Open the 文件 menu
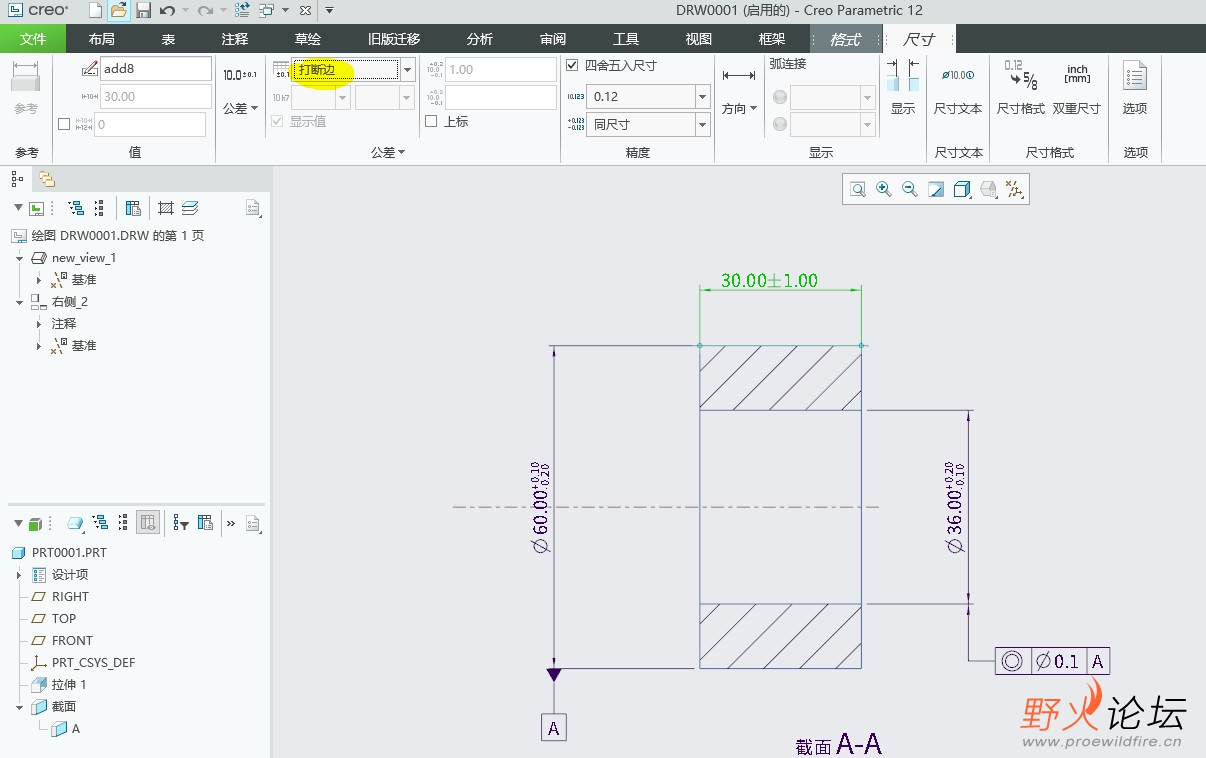The image size is (1206, 758). click(33, 39)
